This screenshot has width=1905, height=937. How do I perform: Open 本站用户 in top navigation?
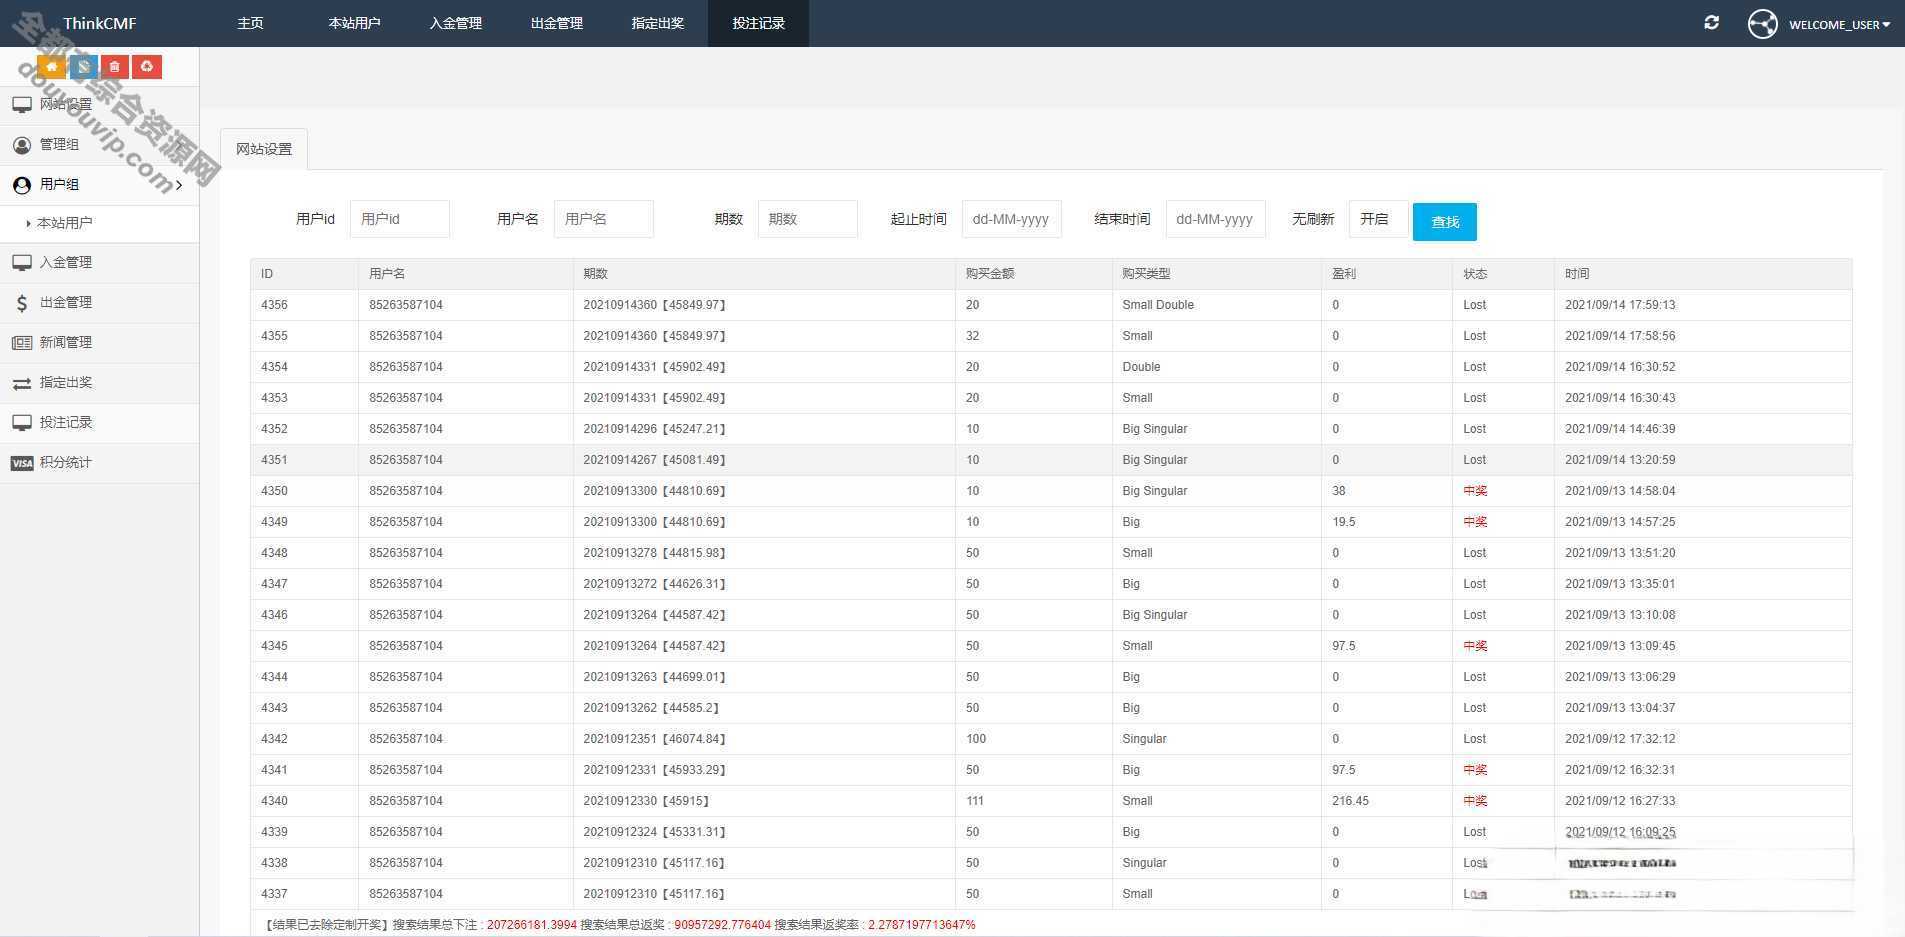(x=354, y=23)
